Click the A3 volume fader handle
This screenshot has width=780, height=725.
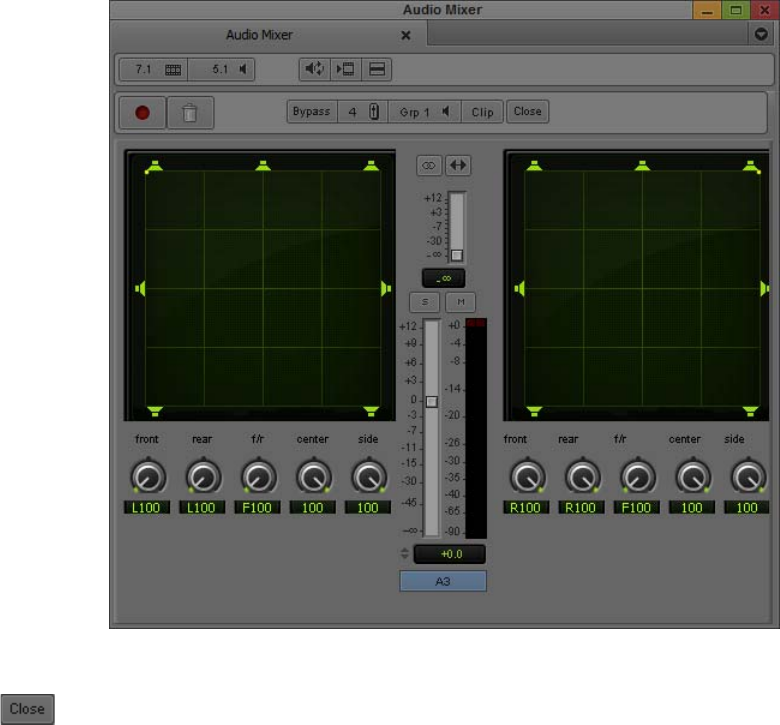(x=432, y=402)
